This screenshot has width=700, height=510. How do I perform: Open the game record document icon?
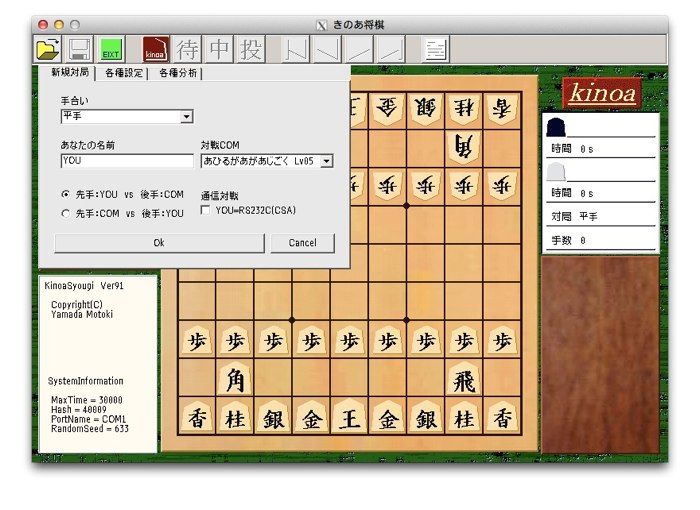pyautogui.click(x=435, y=49)
